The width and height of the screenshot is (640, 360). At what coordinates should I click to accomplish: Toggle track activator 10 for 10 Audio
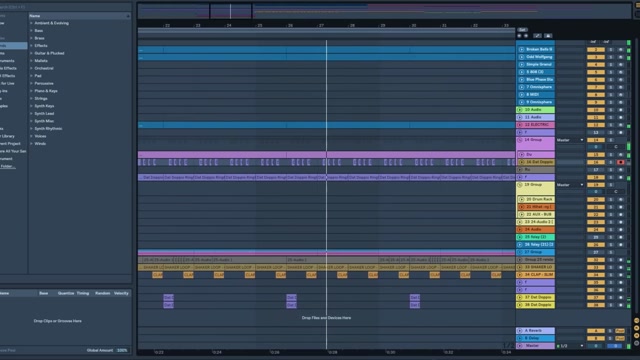coord(596,110)
